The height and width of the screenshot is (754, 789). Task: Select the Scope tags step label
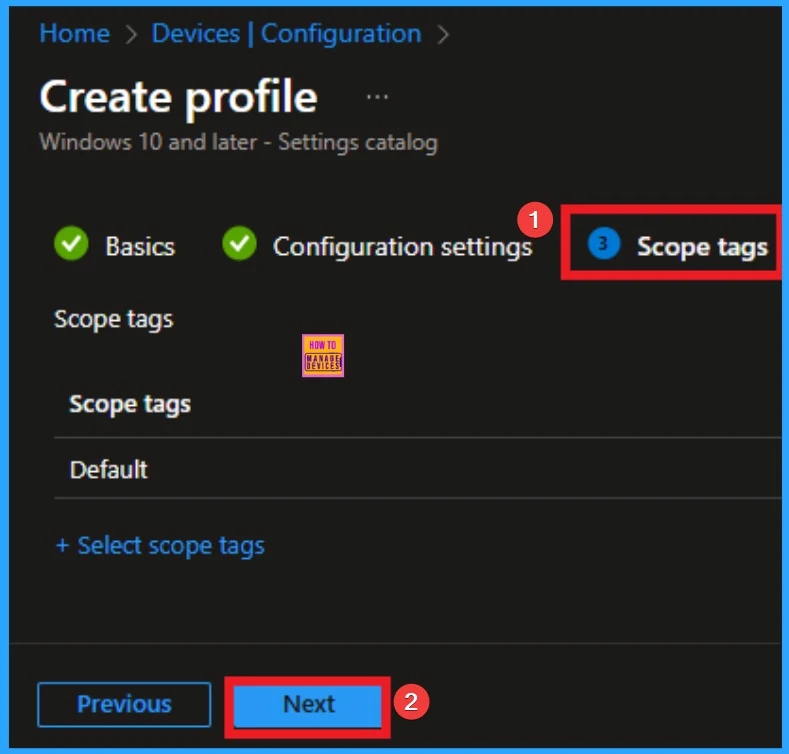click(702, 246)
